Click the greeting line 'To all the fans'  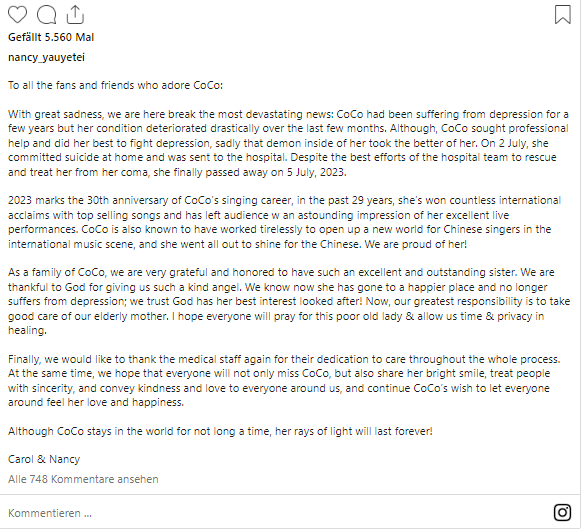(x=116, y=85)
